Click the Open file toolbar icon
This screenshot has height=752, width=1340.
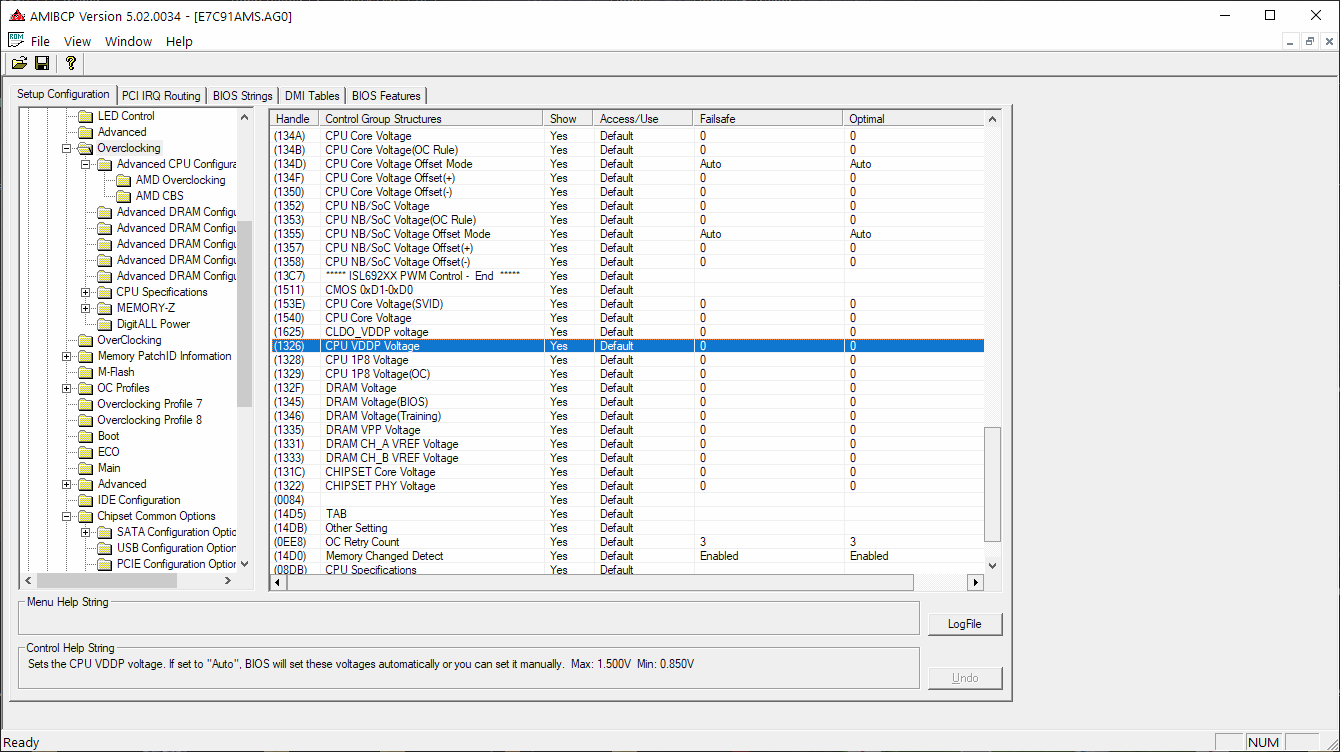click(x=19, y=63)
